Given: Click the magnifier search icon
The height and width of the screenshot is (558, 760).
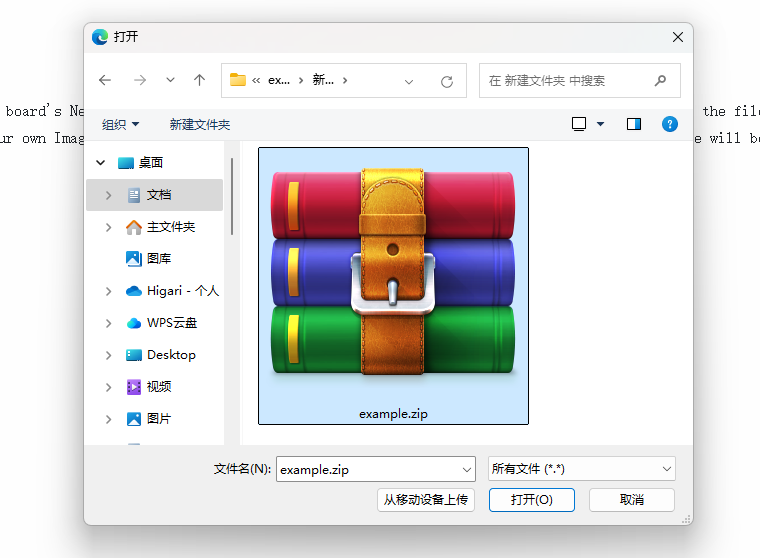Looking at the screenshot, I should coord(660,80).
